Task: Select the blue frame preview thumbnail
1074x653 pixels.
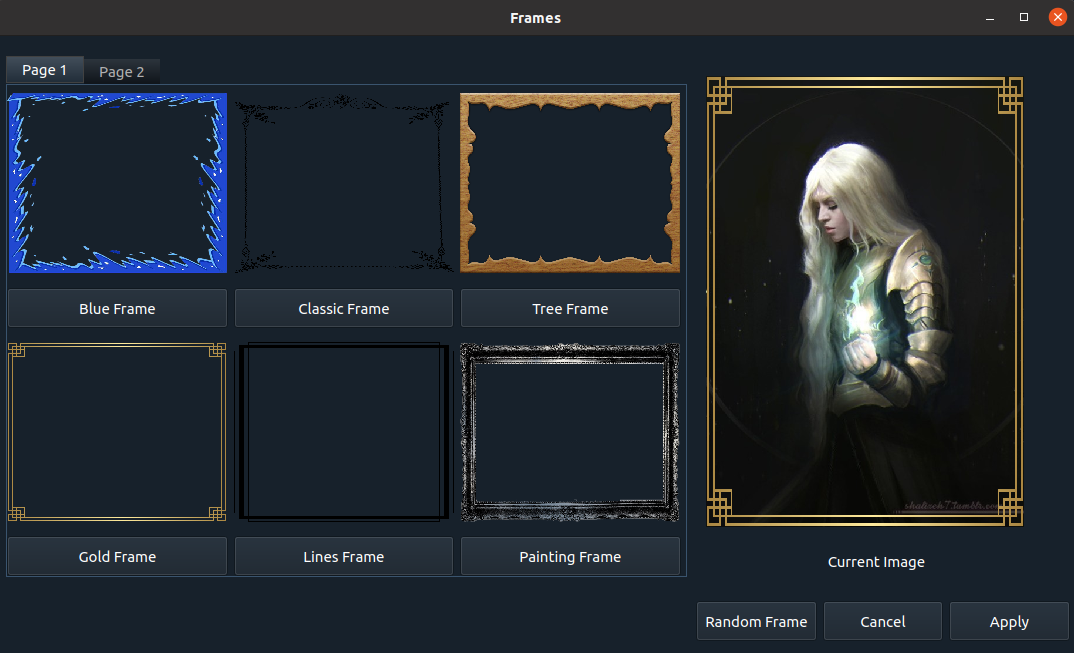Action: (117, 183)
